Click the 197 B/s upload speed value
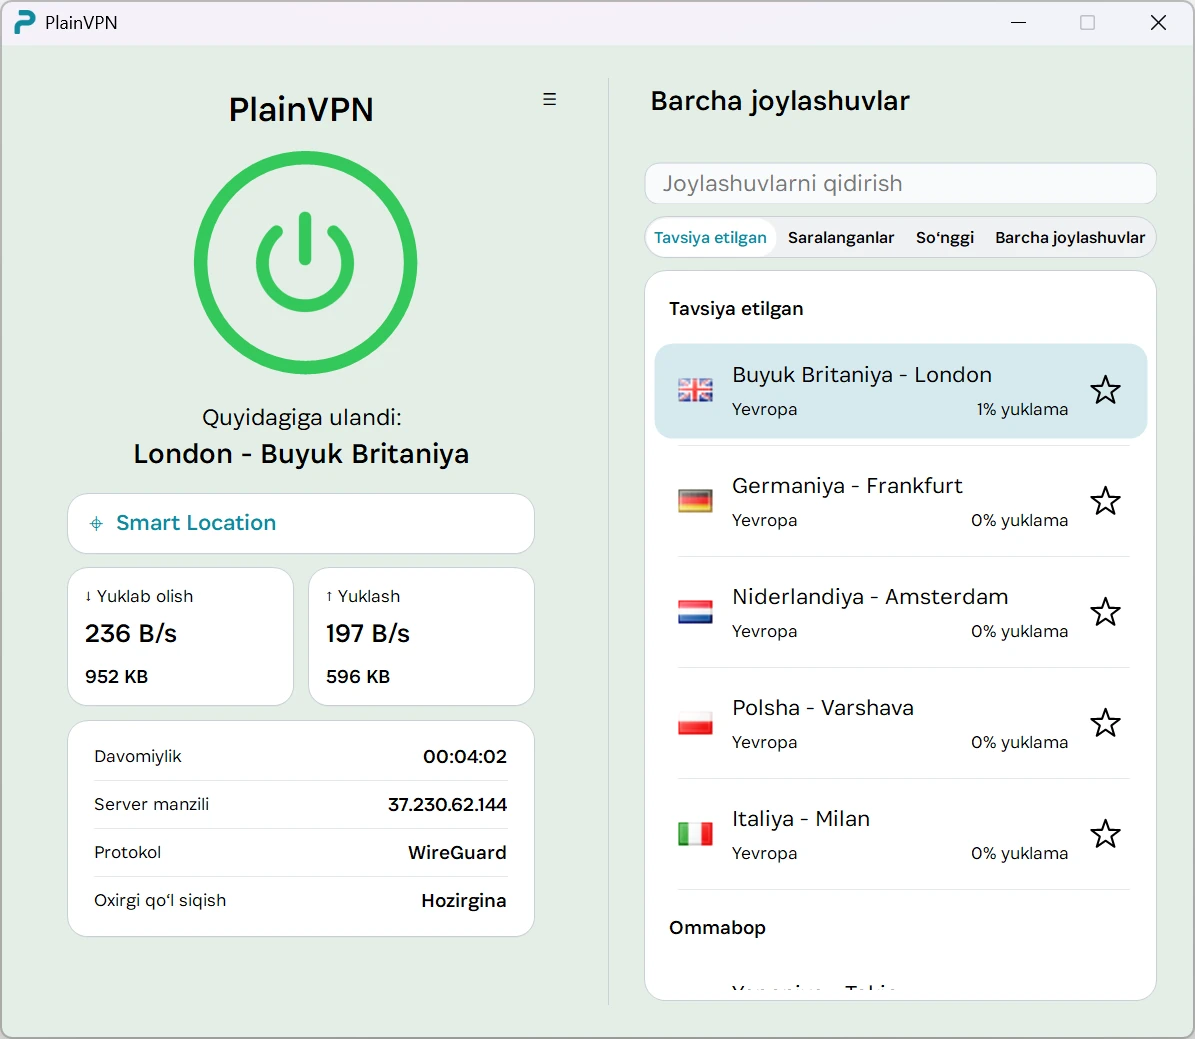The image size is (1195, 1039). click(x=368, y=633)
